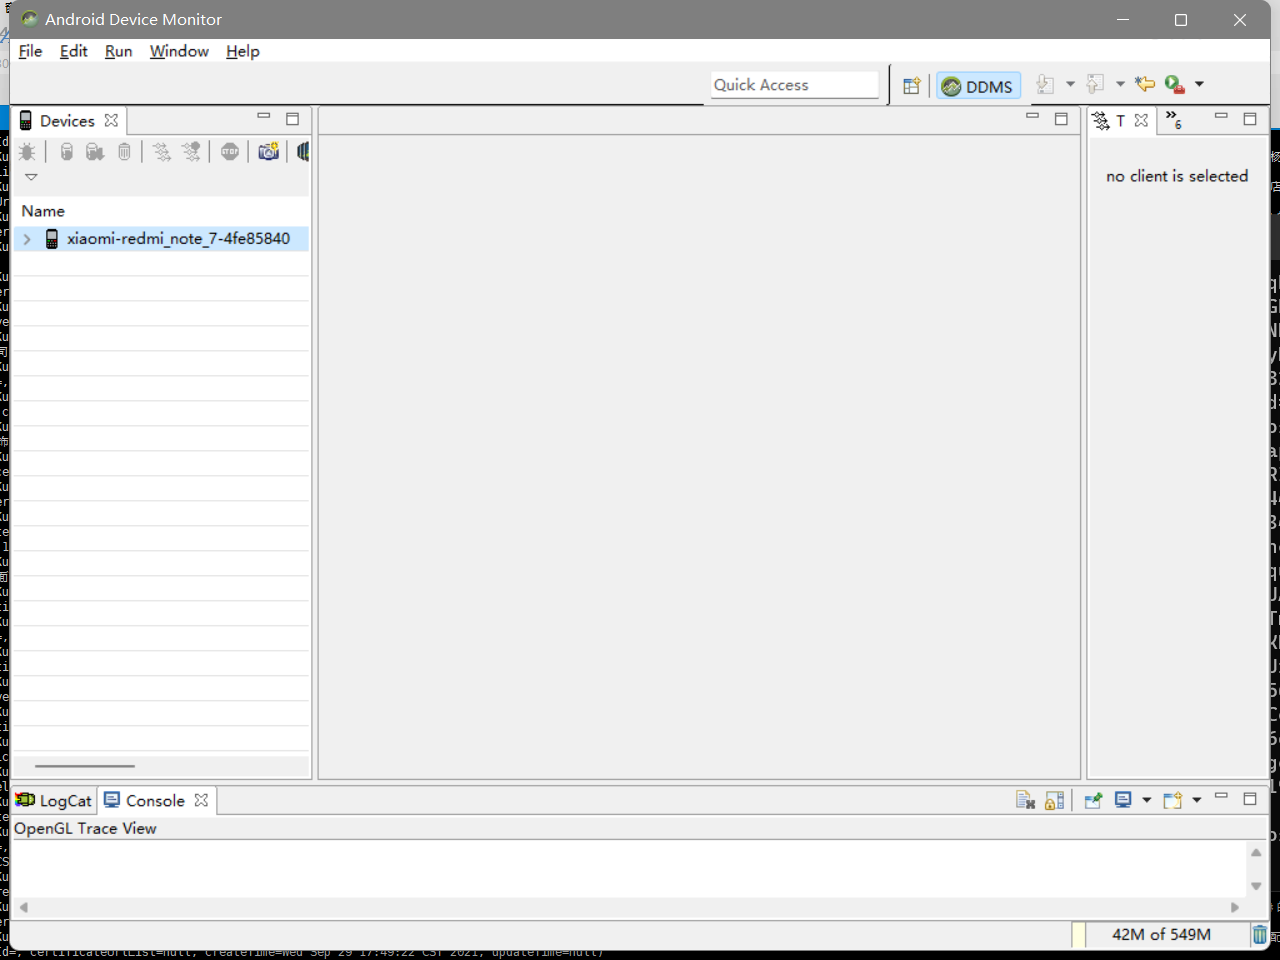
Task: Select device xiaomi-redmi_note_7-4fe85840
Action: (178, 239)
